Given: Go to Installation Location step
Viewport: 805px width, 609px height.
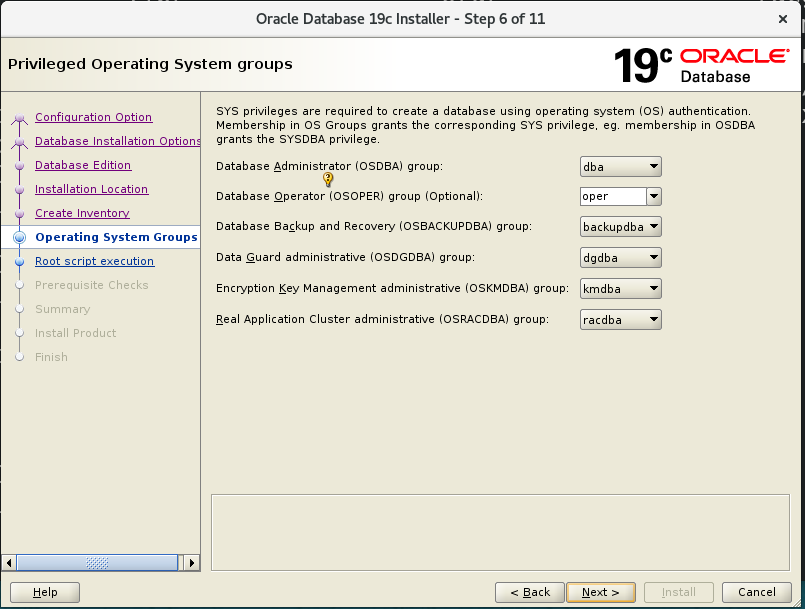Looking at the screenshot, I should (x=91, y=189).
